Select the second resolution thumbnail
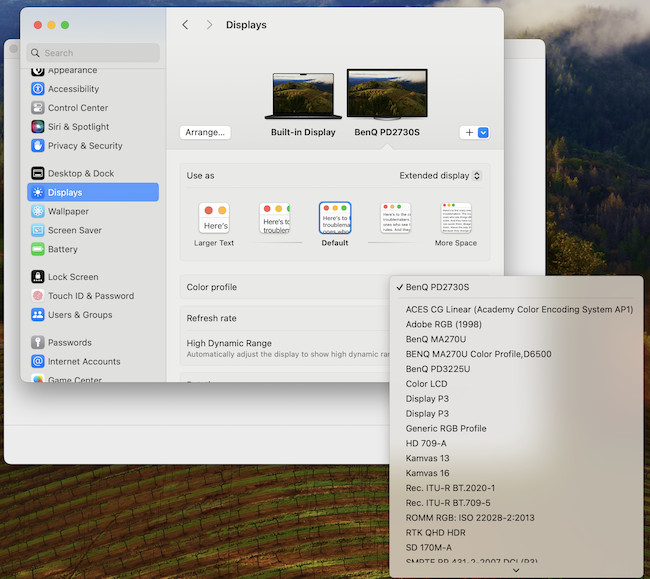 [275, 218]
